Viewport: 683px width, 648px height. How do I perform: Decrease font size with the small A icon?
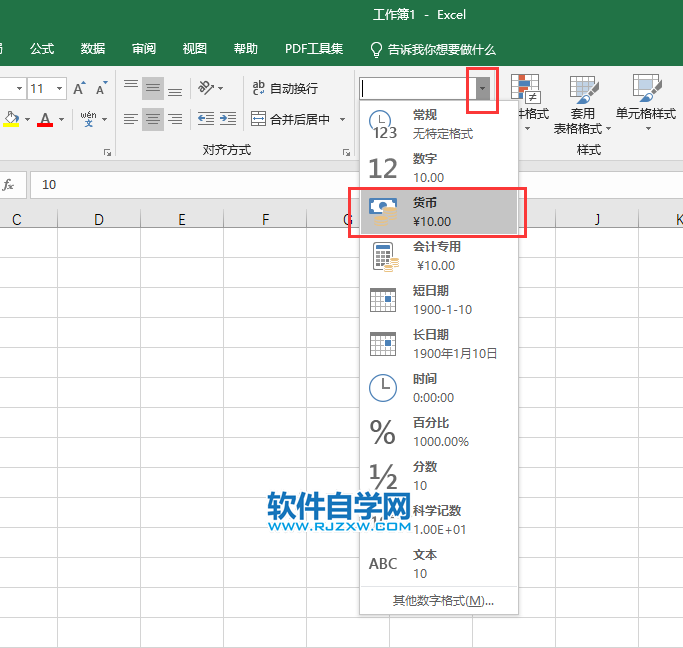point(101,88)
